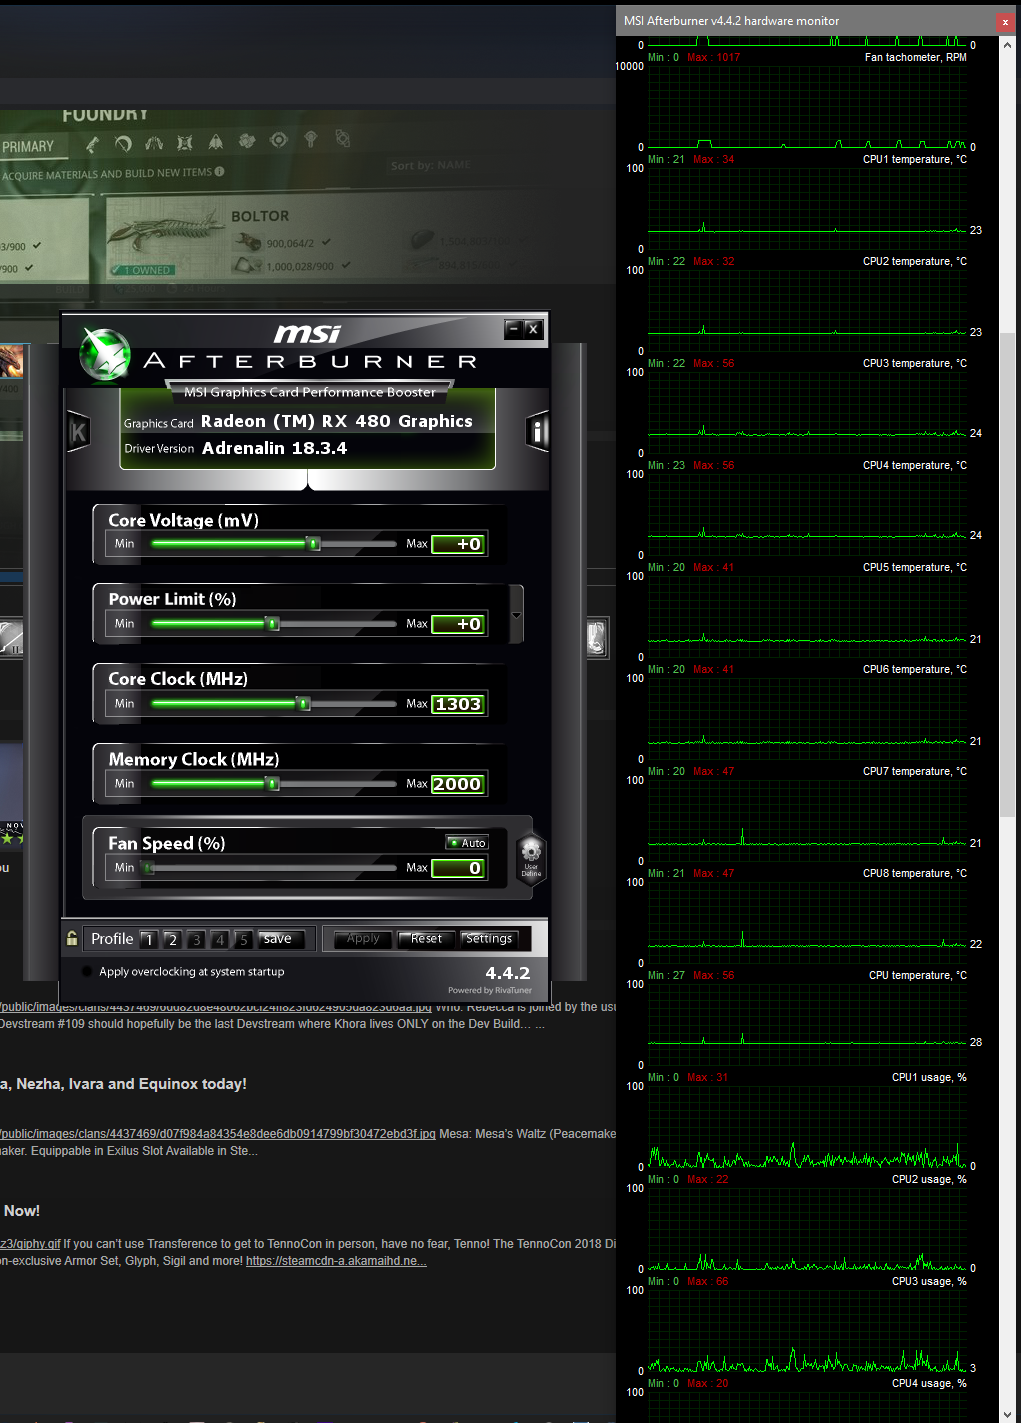Viewport: 1021px width, 1423px height.
Task: Click the CPU3 usage graph
Action: pyautogui.click(x=808, y=1330)
